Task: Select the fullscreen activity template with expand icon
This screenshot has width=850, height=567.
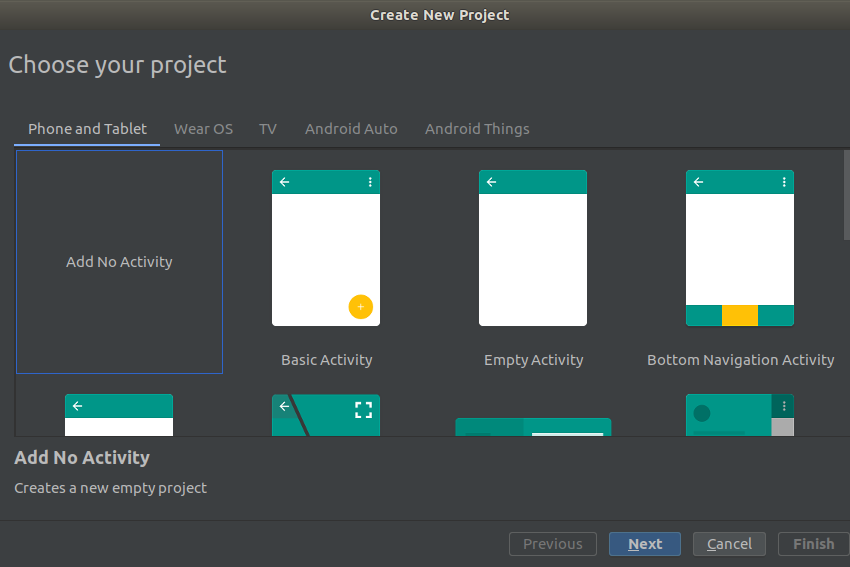Action: click(326, 415)
